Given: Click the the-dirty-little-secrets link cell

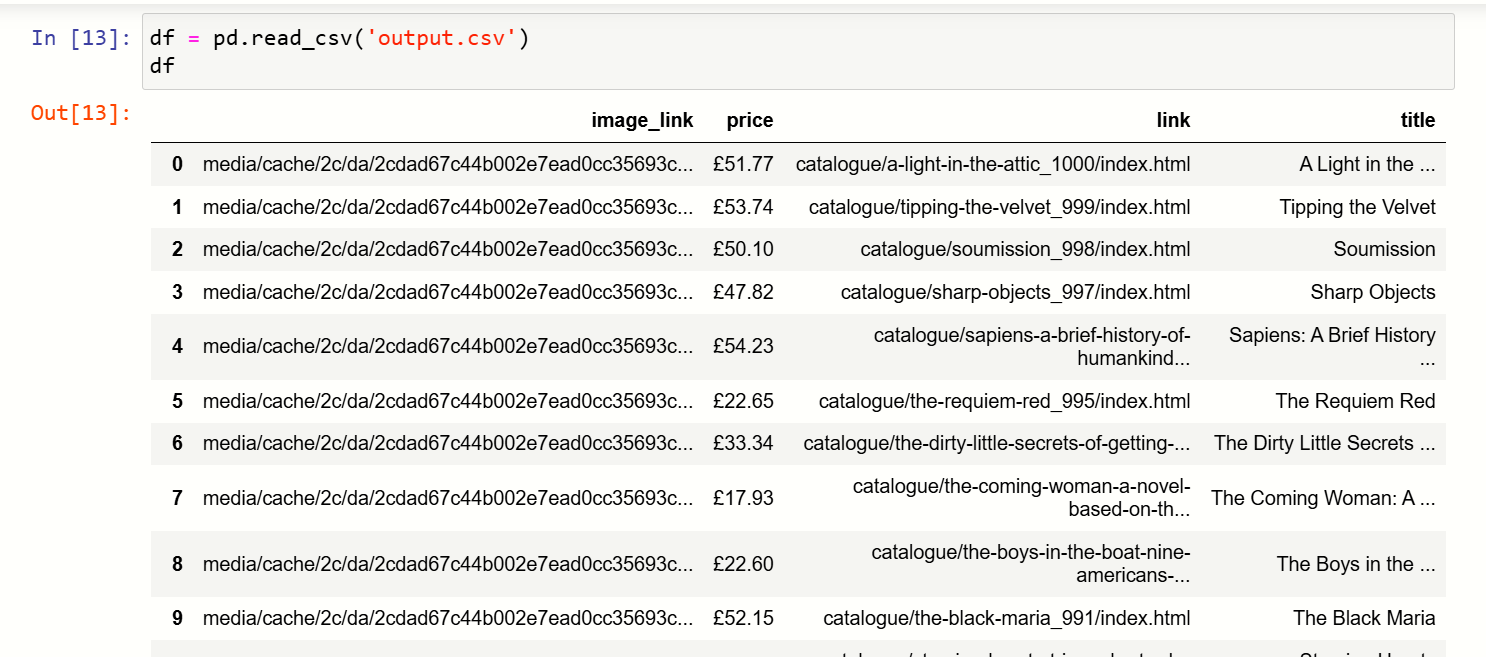Looking at the screenshot, I should tap(997, 443).
